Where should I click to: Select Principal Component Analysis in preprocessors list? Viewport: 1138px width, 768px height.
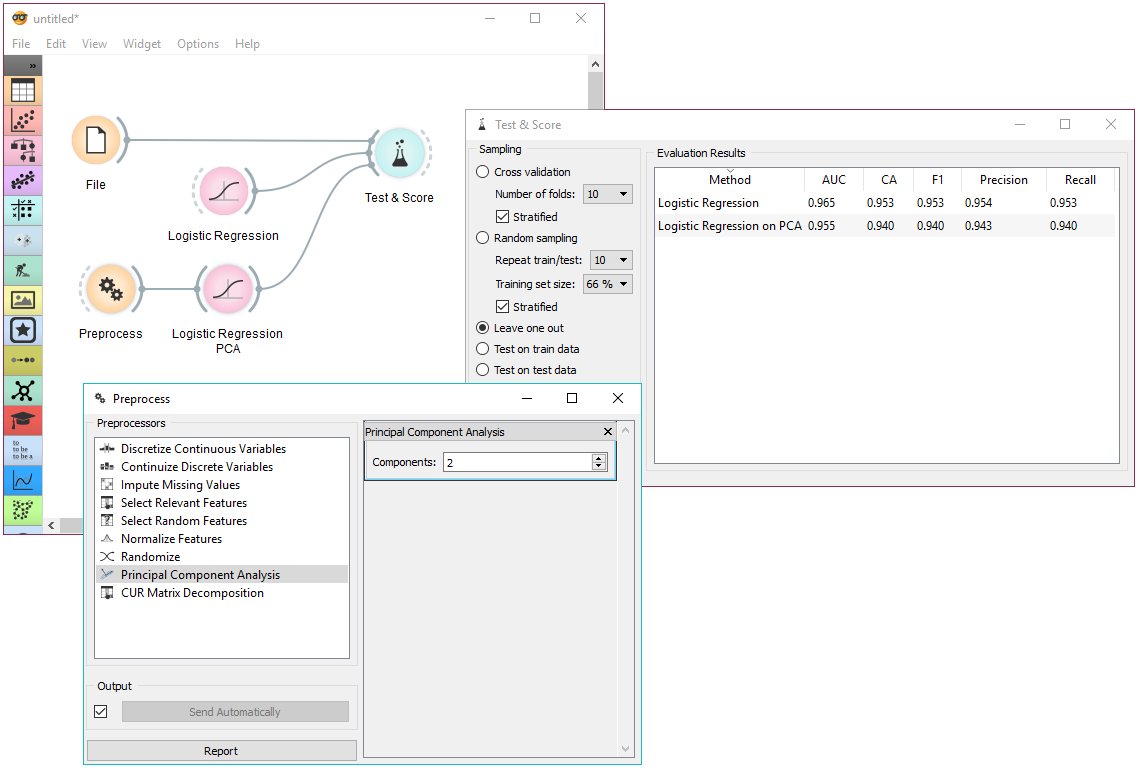(x=221, y=574)
